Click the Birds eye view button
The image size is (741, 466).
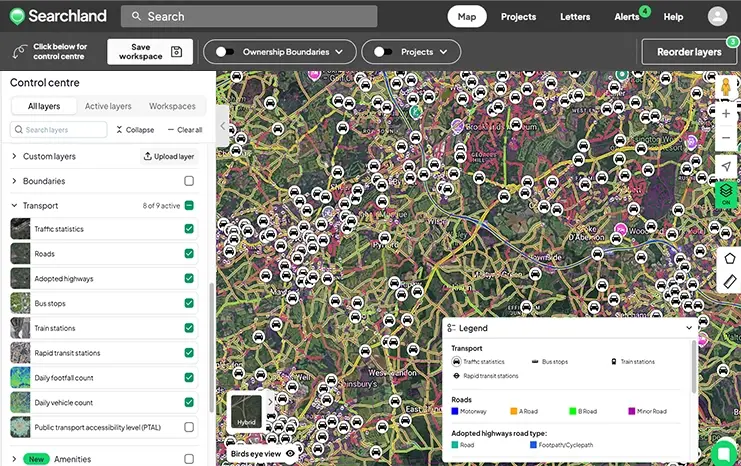263,453
